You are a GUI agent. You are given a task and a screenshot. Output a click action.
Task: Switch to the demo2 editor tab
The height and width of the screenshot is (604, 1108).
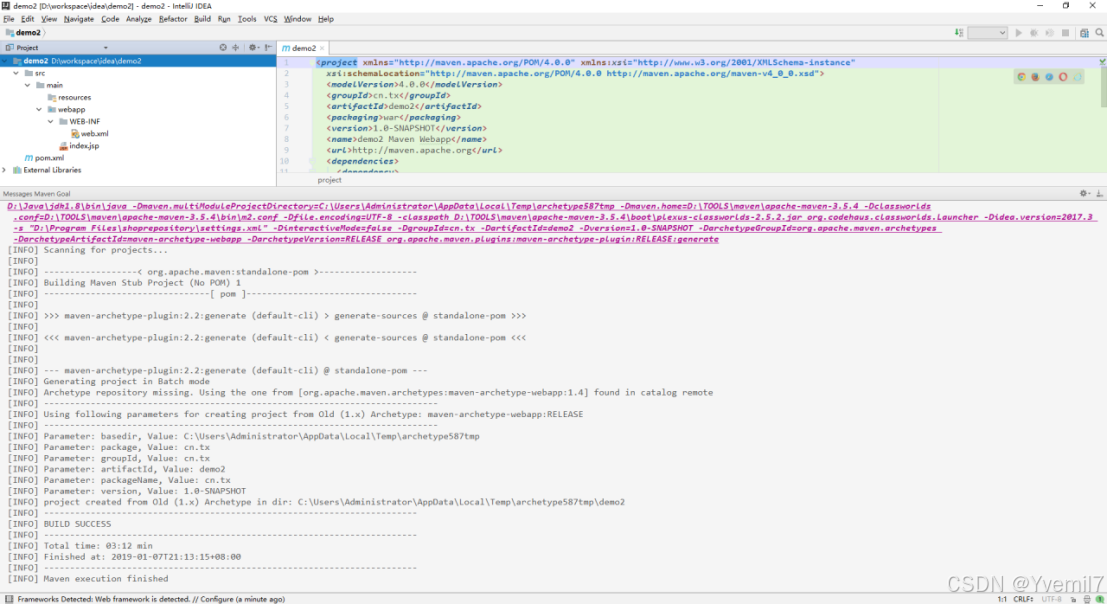click(x=304, y=48)
